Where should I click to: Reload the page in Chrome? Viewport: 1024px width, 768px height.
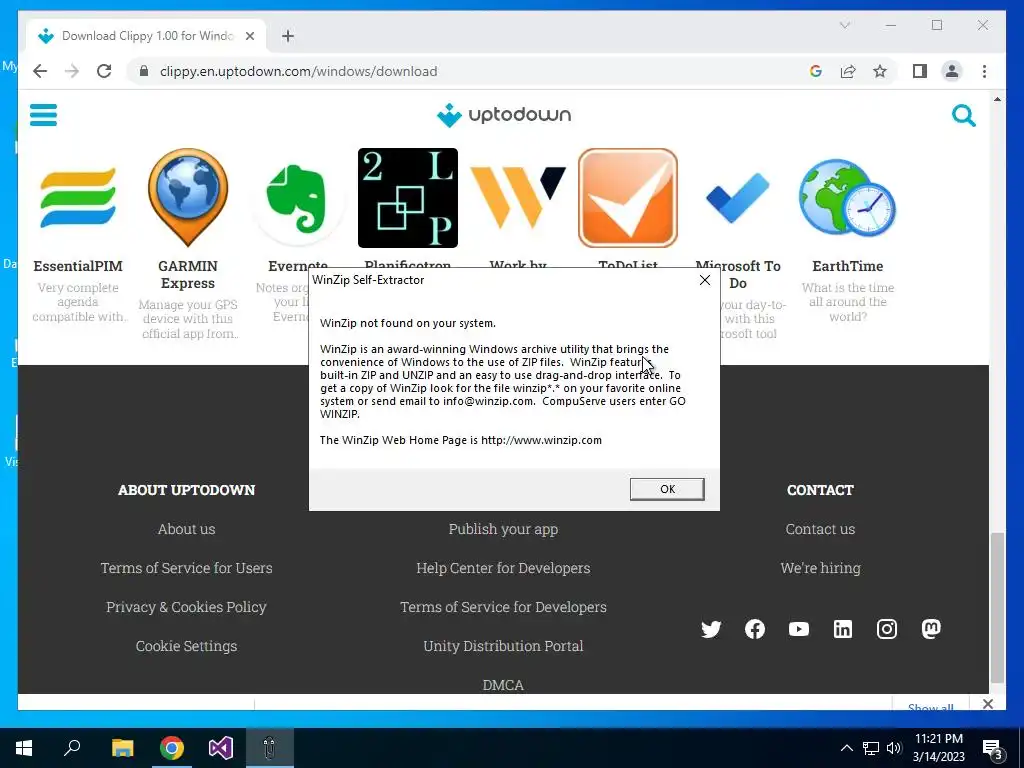[x=104, y=71]
